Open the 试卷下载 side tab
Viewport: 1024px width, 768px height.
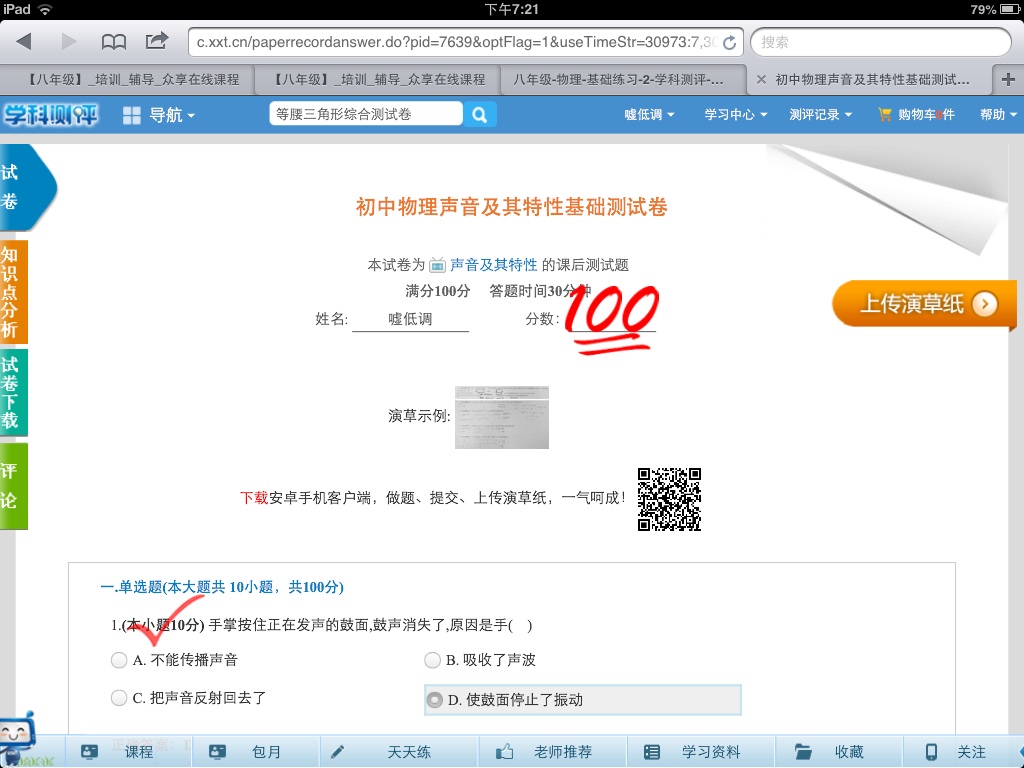[x=13, y=392]
